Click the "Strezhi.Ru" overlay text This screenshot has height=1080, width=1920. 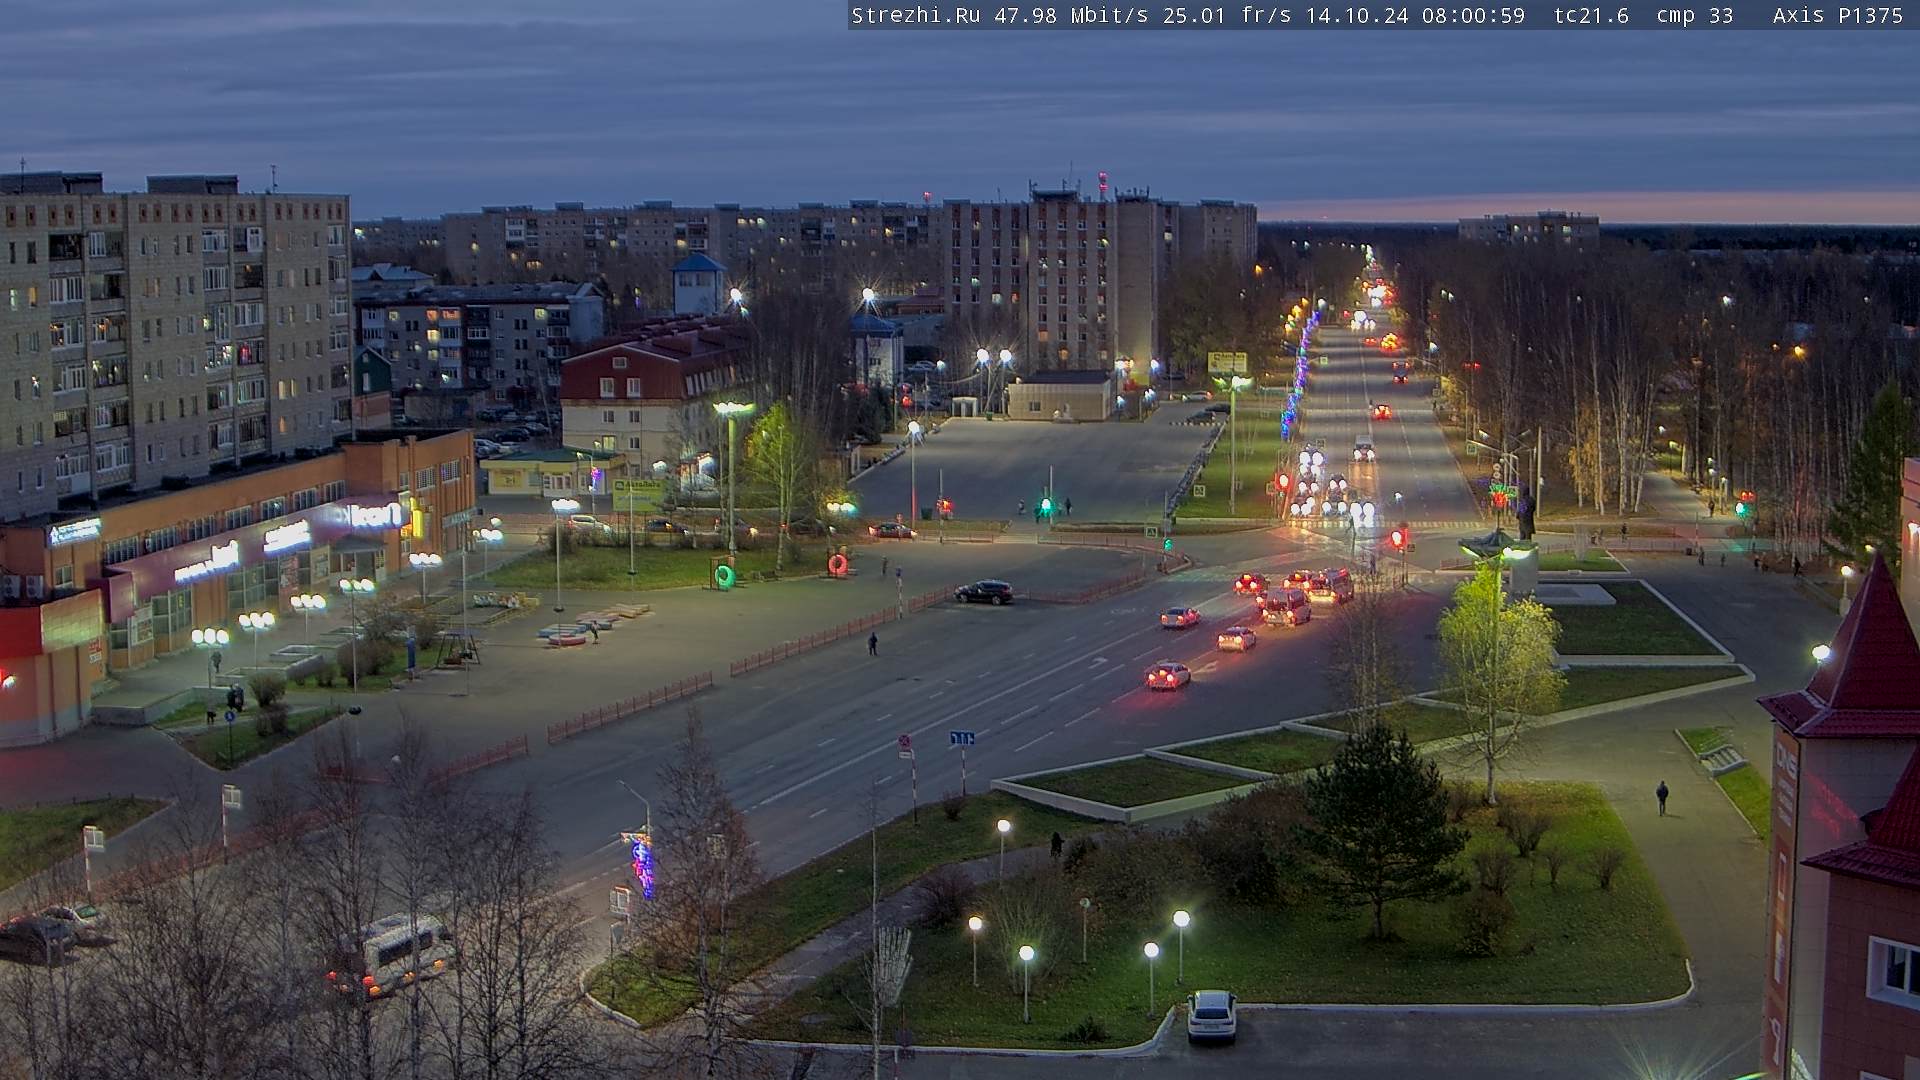click(x=916, y=15)
